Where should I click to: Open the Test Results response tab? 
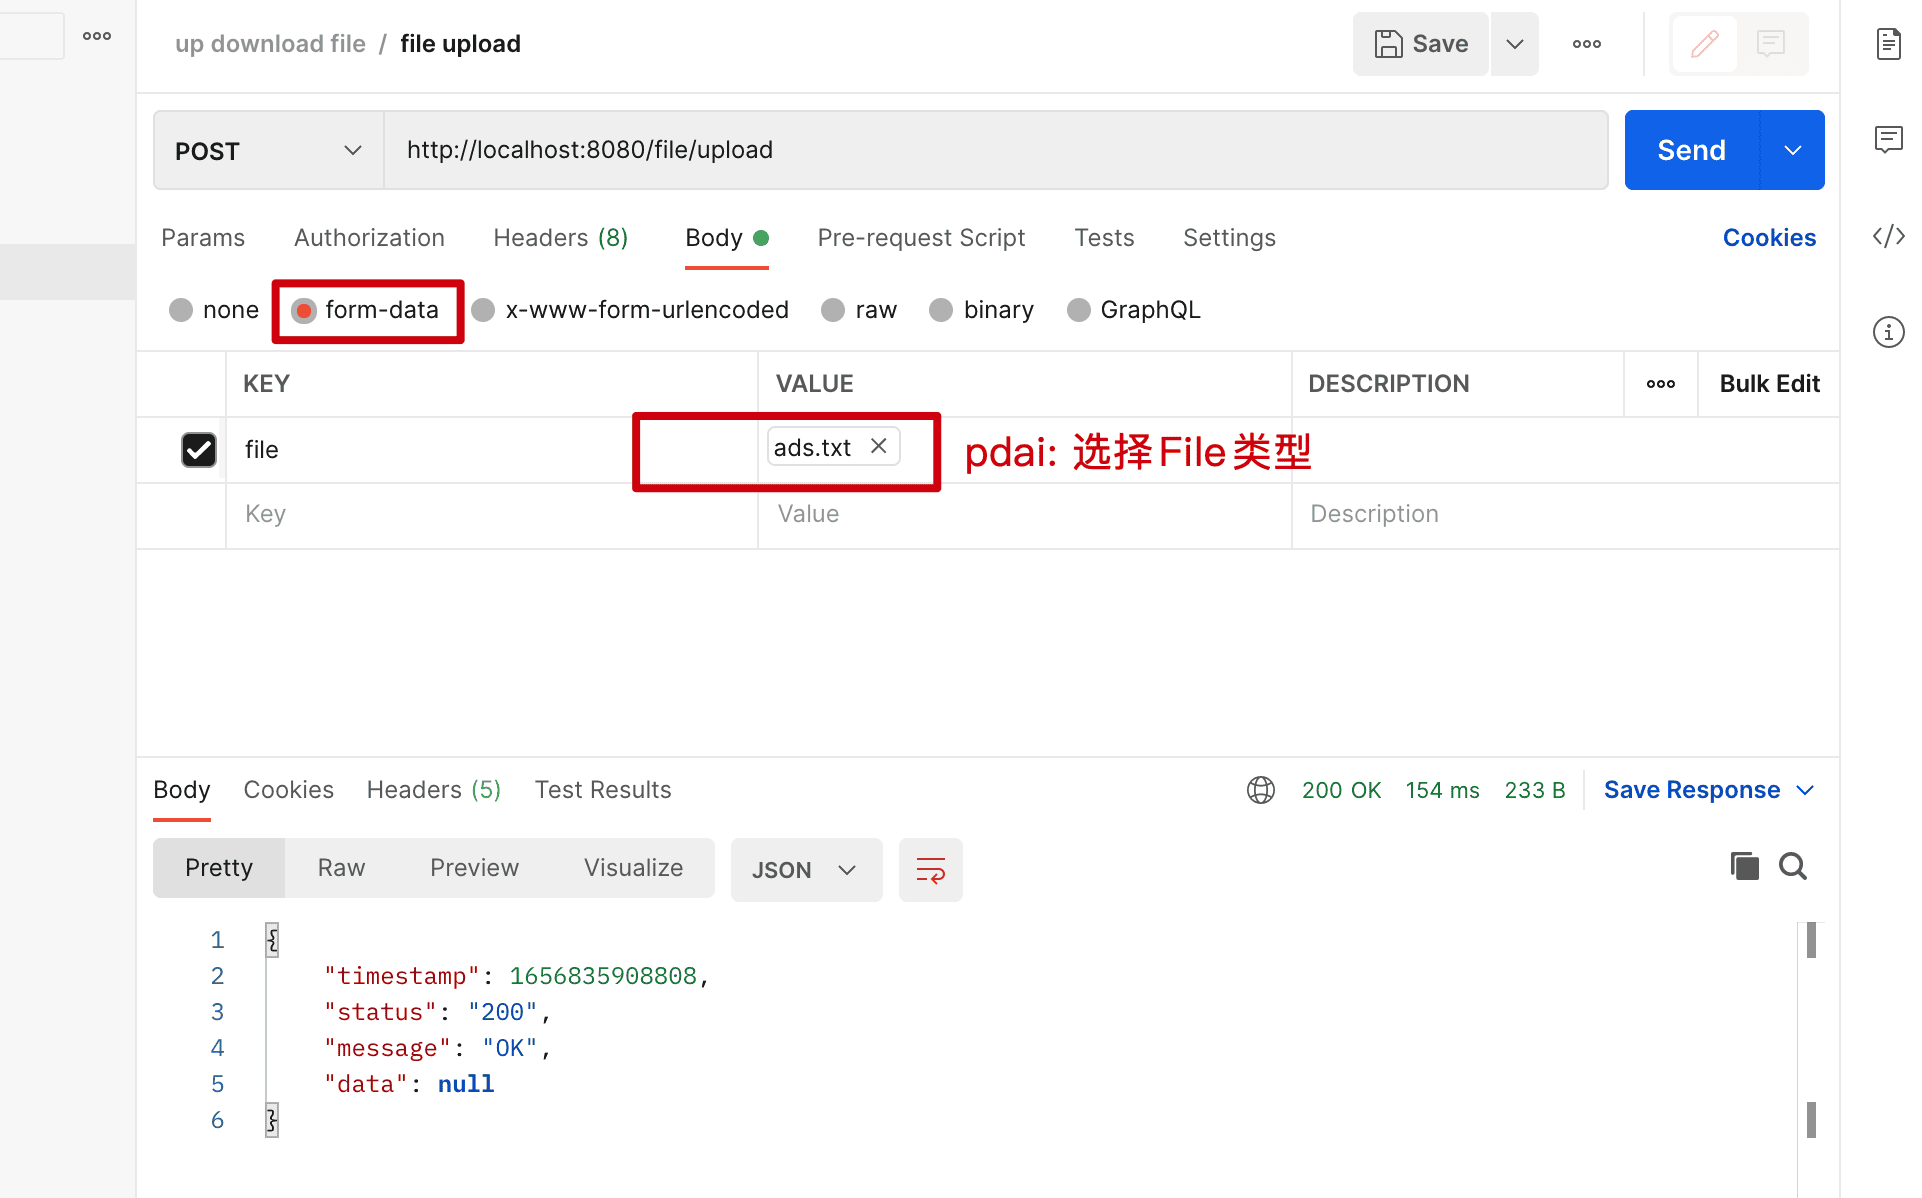(x=602, y=790)
